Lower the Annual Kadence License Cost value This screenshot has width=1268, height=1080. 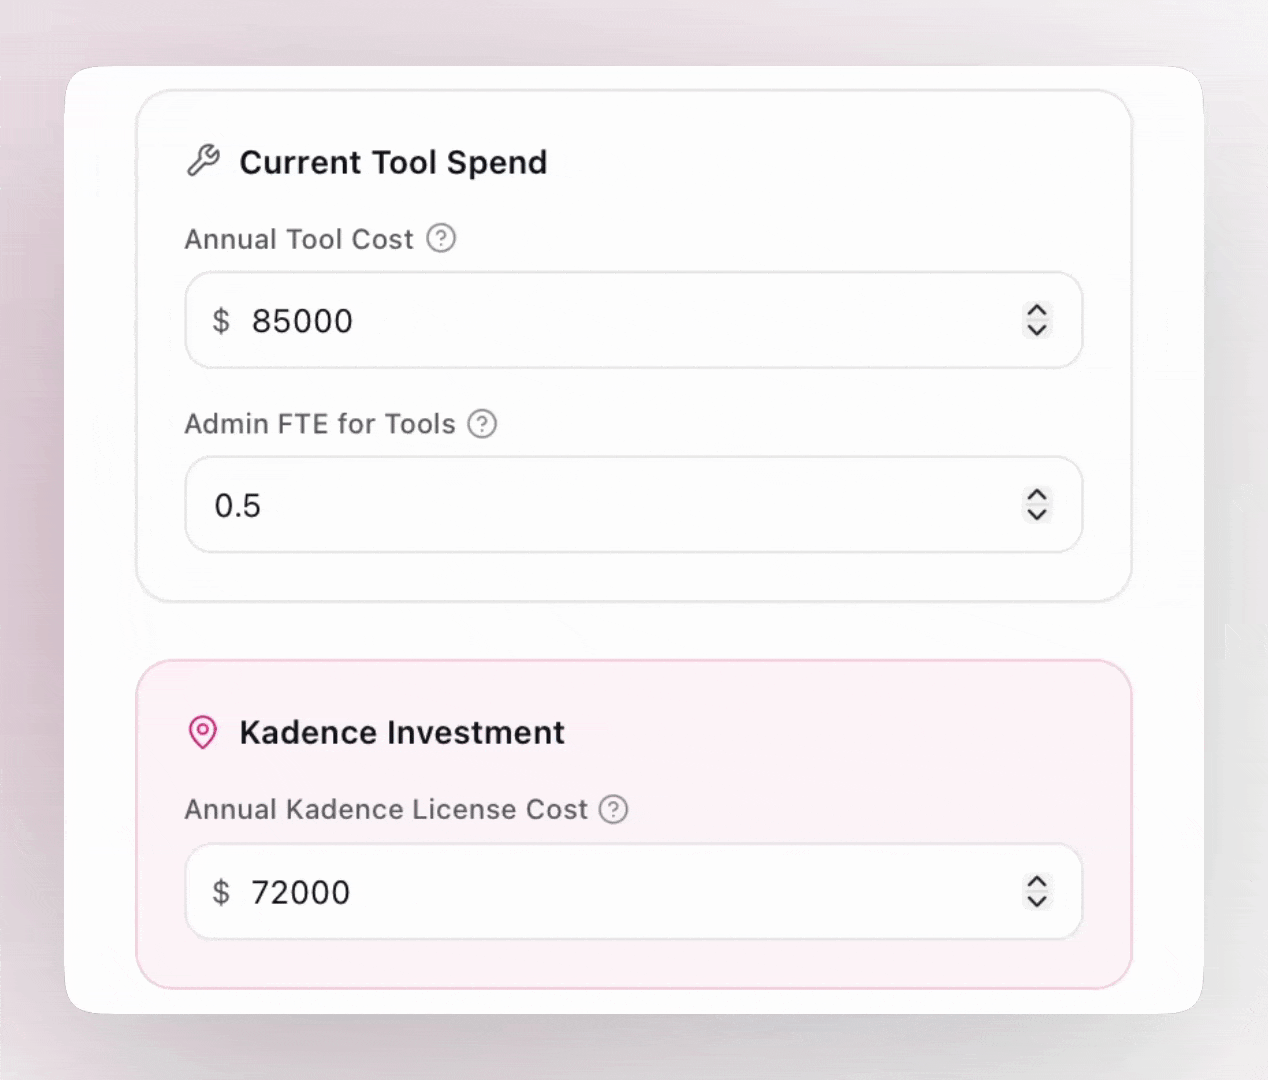coord(1037,901)
